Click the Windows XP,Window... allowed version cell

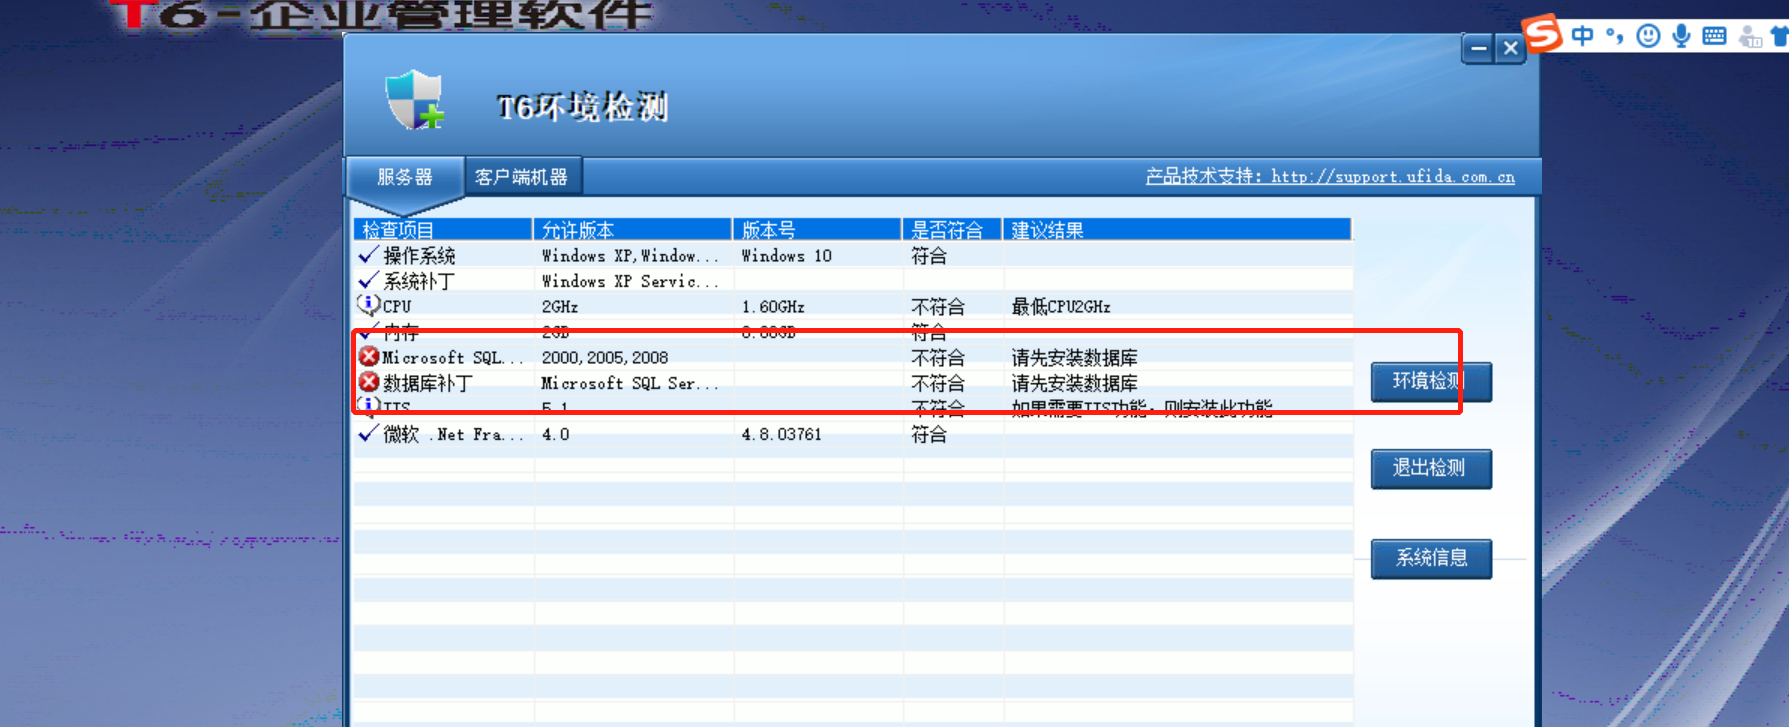(x=630, y=256)
